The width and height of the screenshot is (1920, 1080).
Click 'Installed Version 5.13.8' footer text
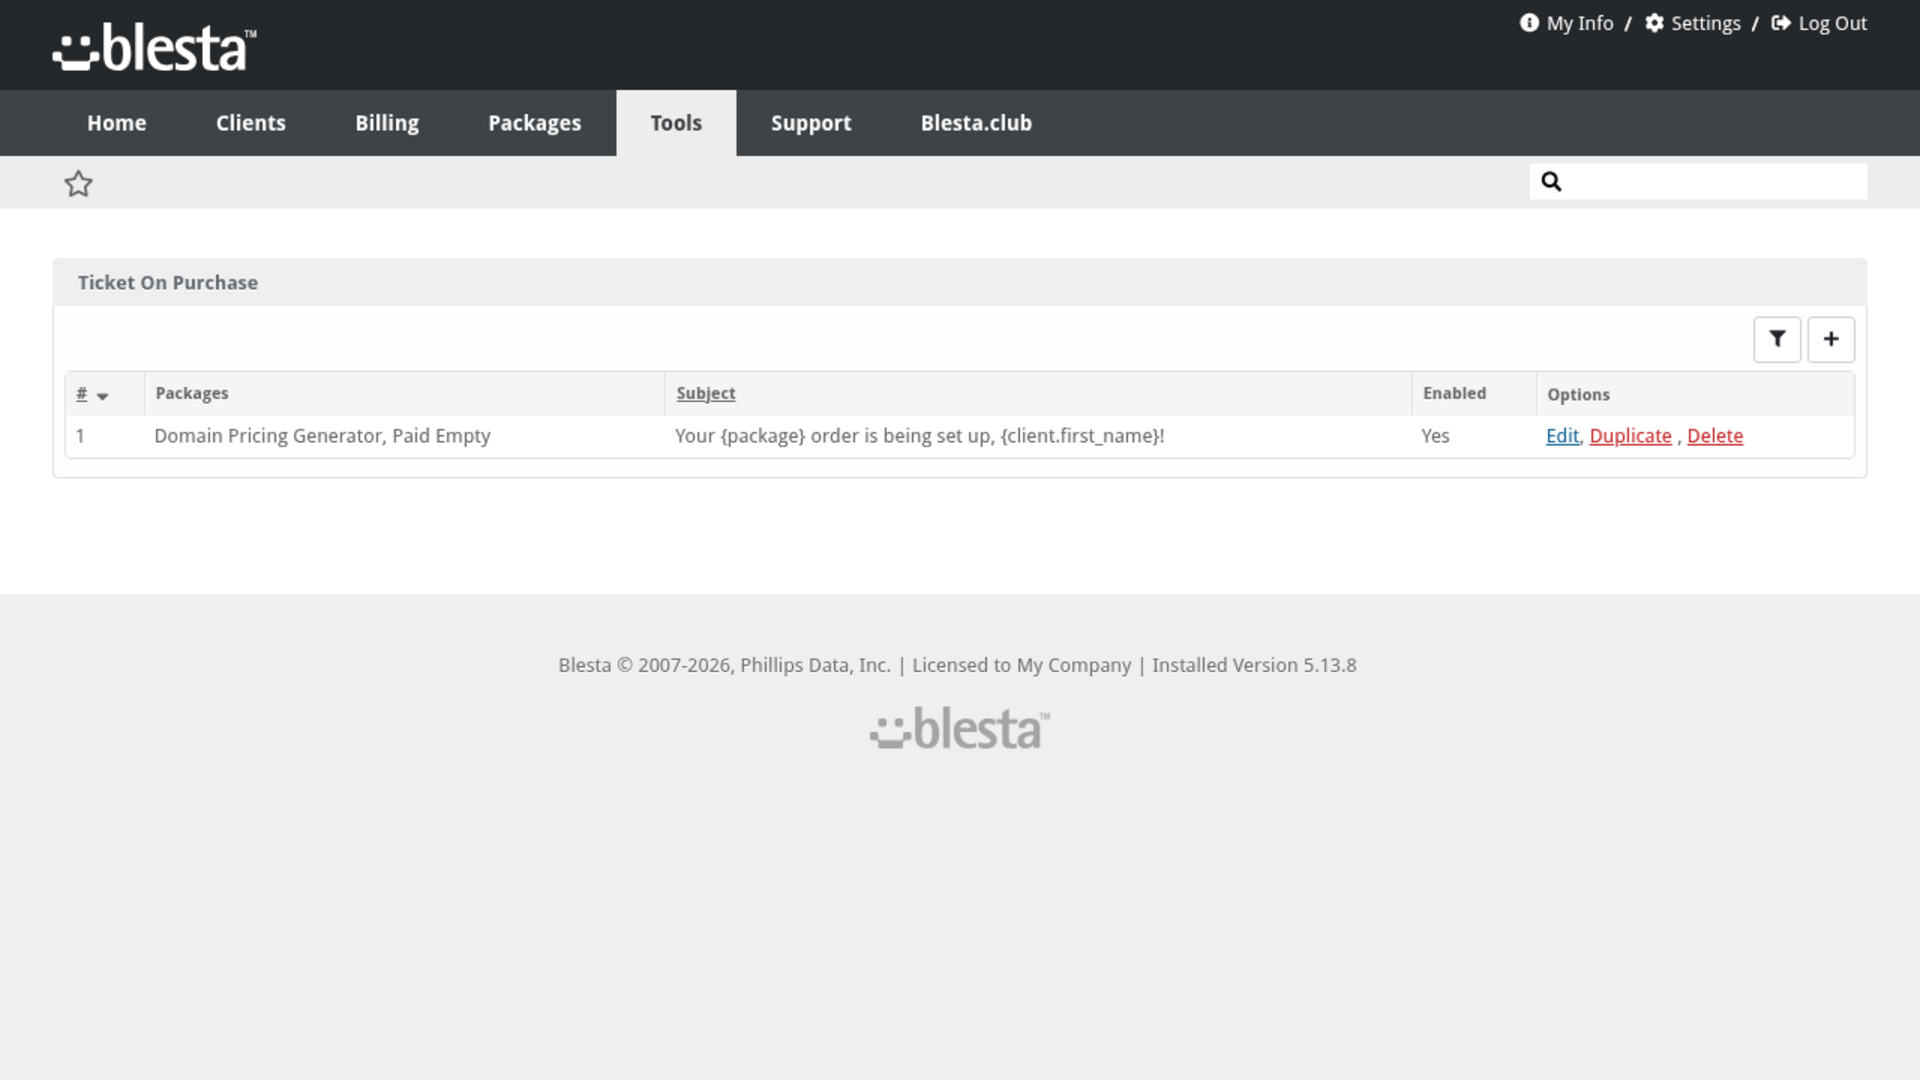point(1254,665)
